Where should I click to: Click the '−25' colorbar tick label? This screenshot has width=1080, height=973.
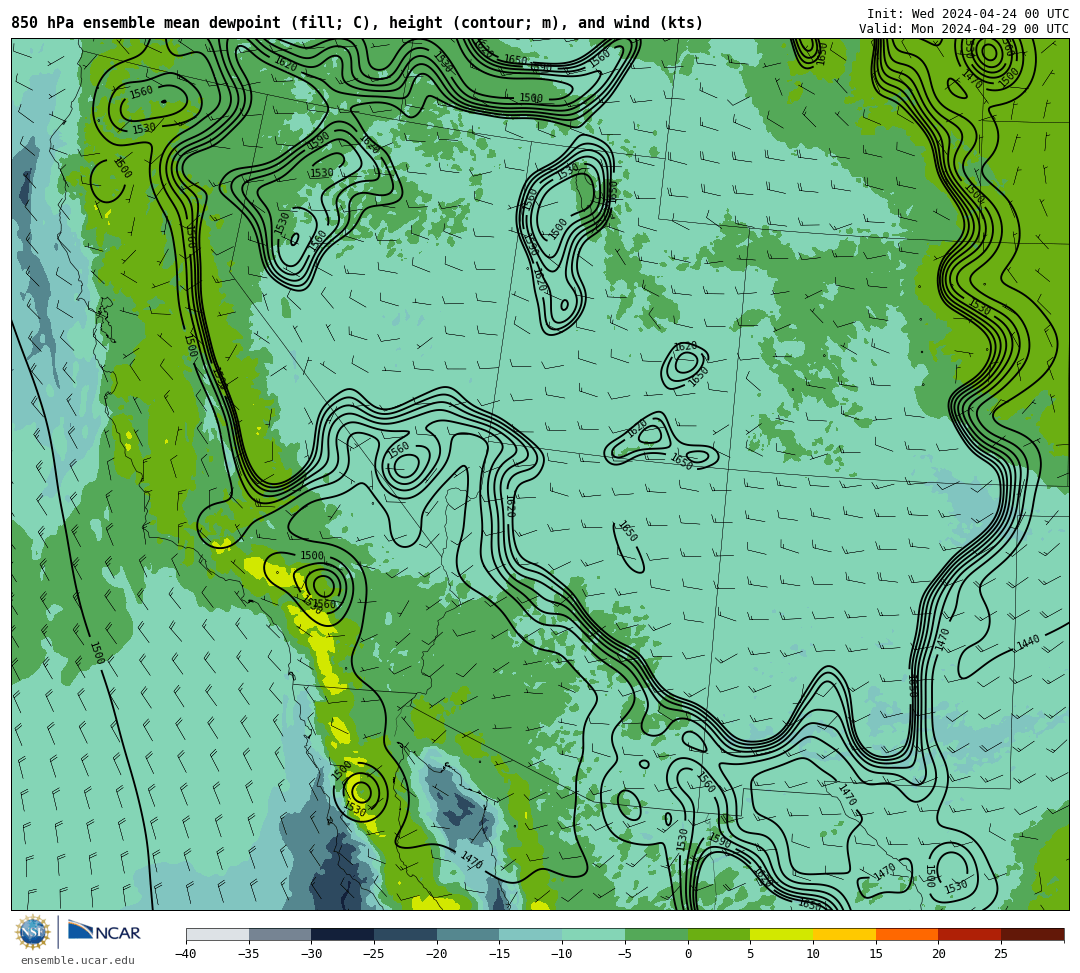(374, 954)
